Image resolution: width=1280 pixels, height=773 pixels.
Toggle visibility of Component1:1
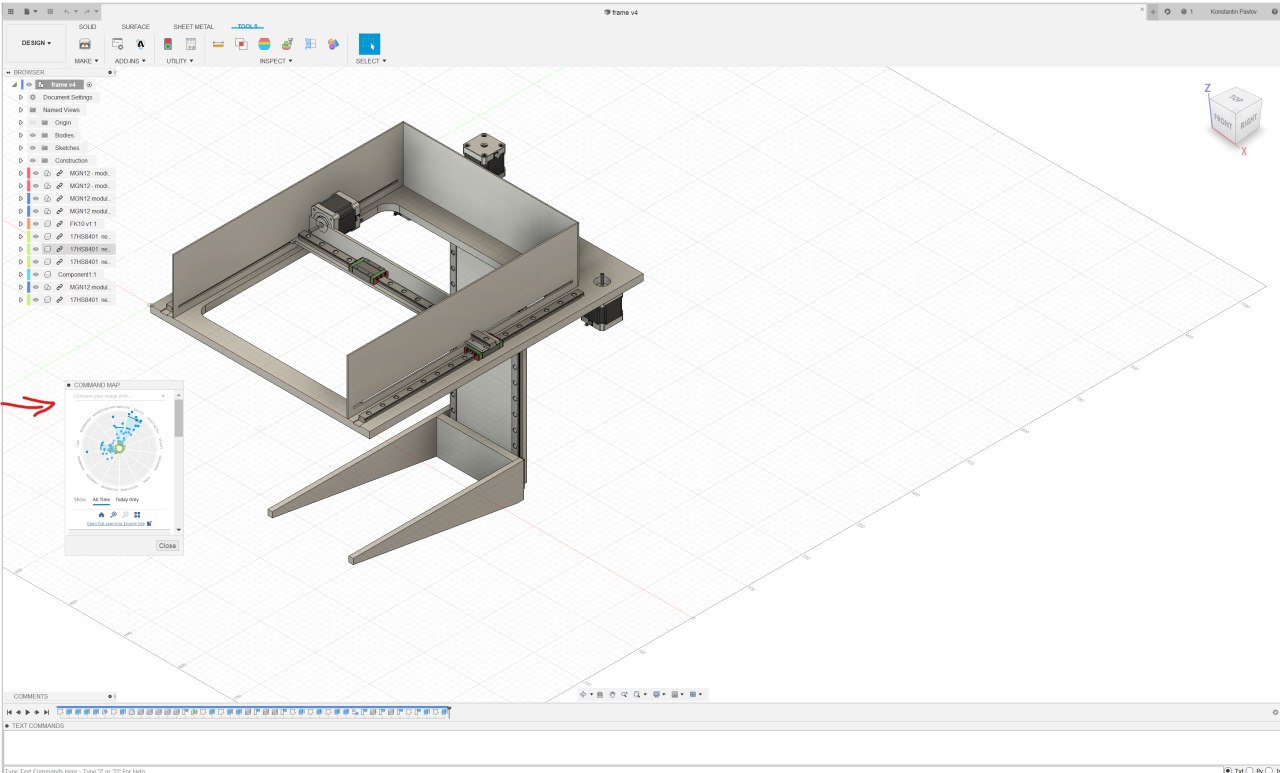pos(35,274)
